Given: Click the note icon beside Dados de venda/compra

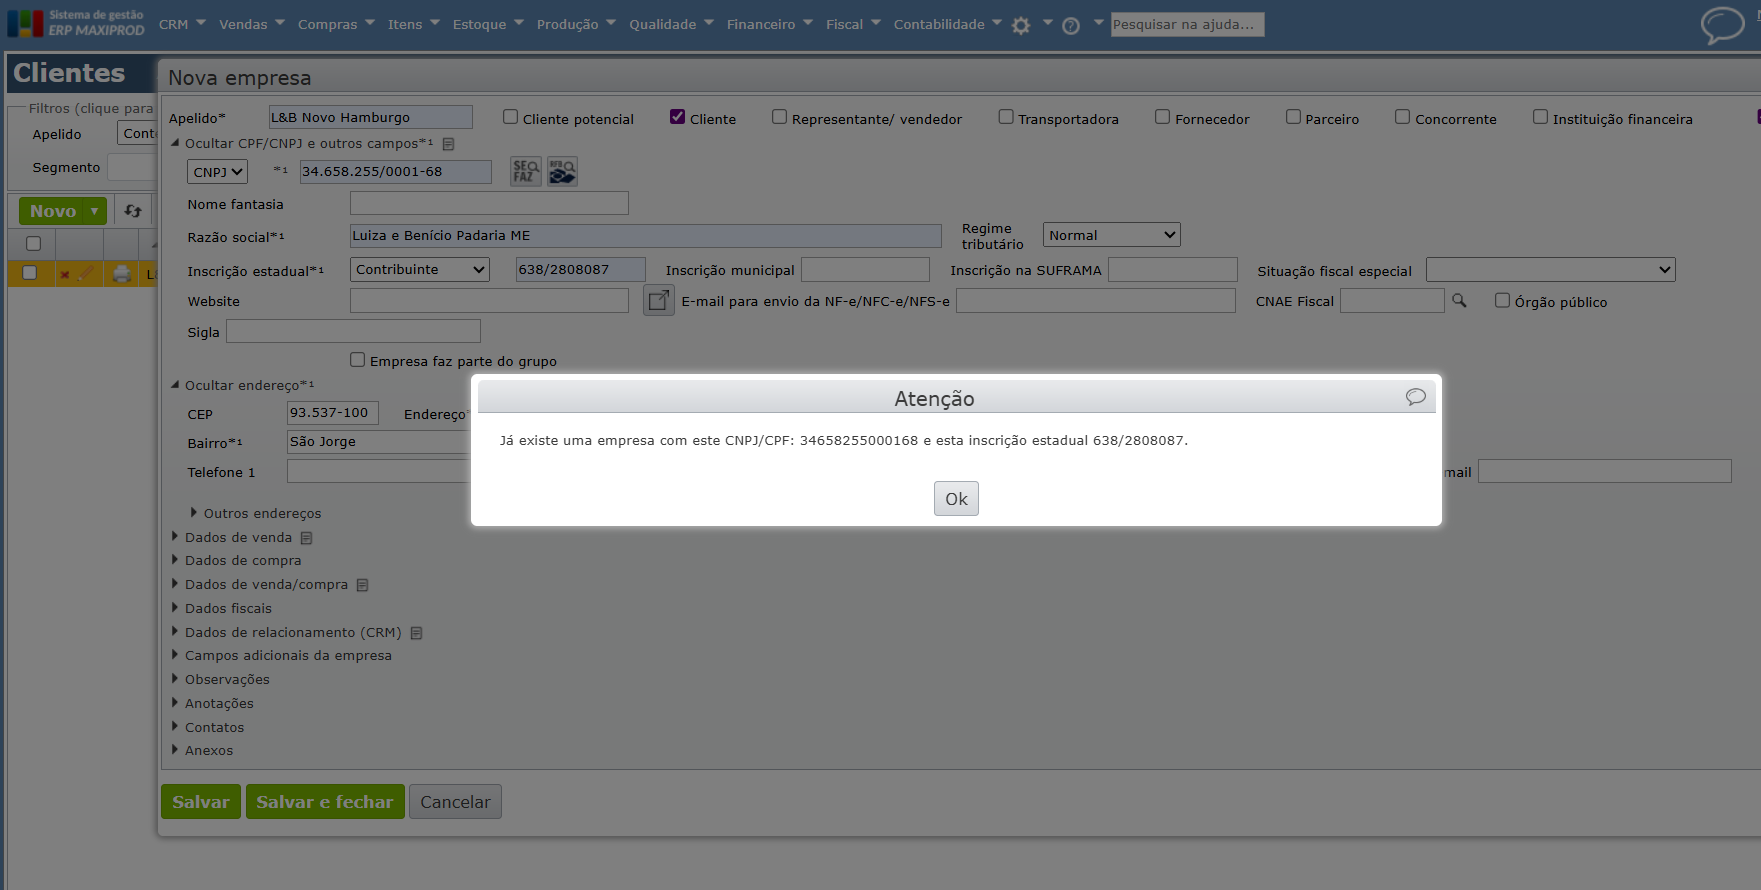Looking at the screenshot, I should coord(363,585).
